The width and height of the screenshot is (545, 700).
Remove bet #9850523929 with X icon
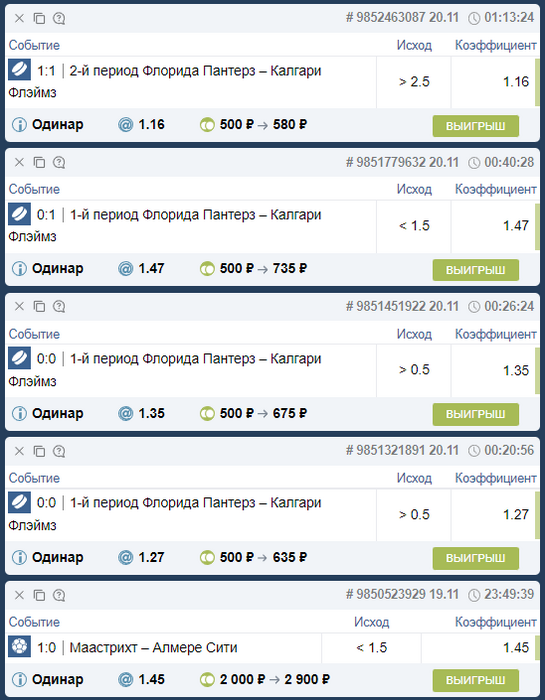coord(19,595)
